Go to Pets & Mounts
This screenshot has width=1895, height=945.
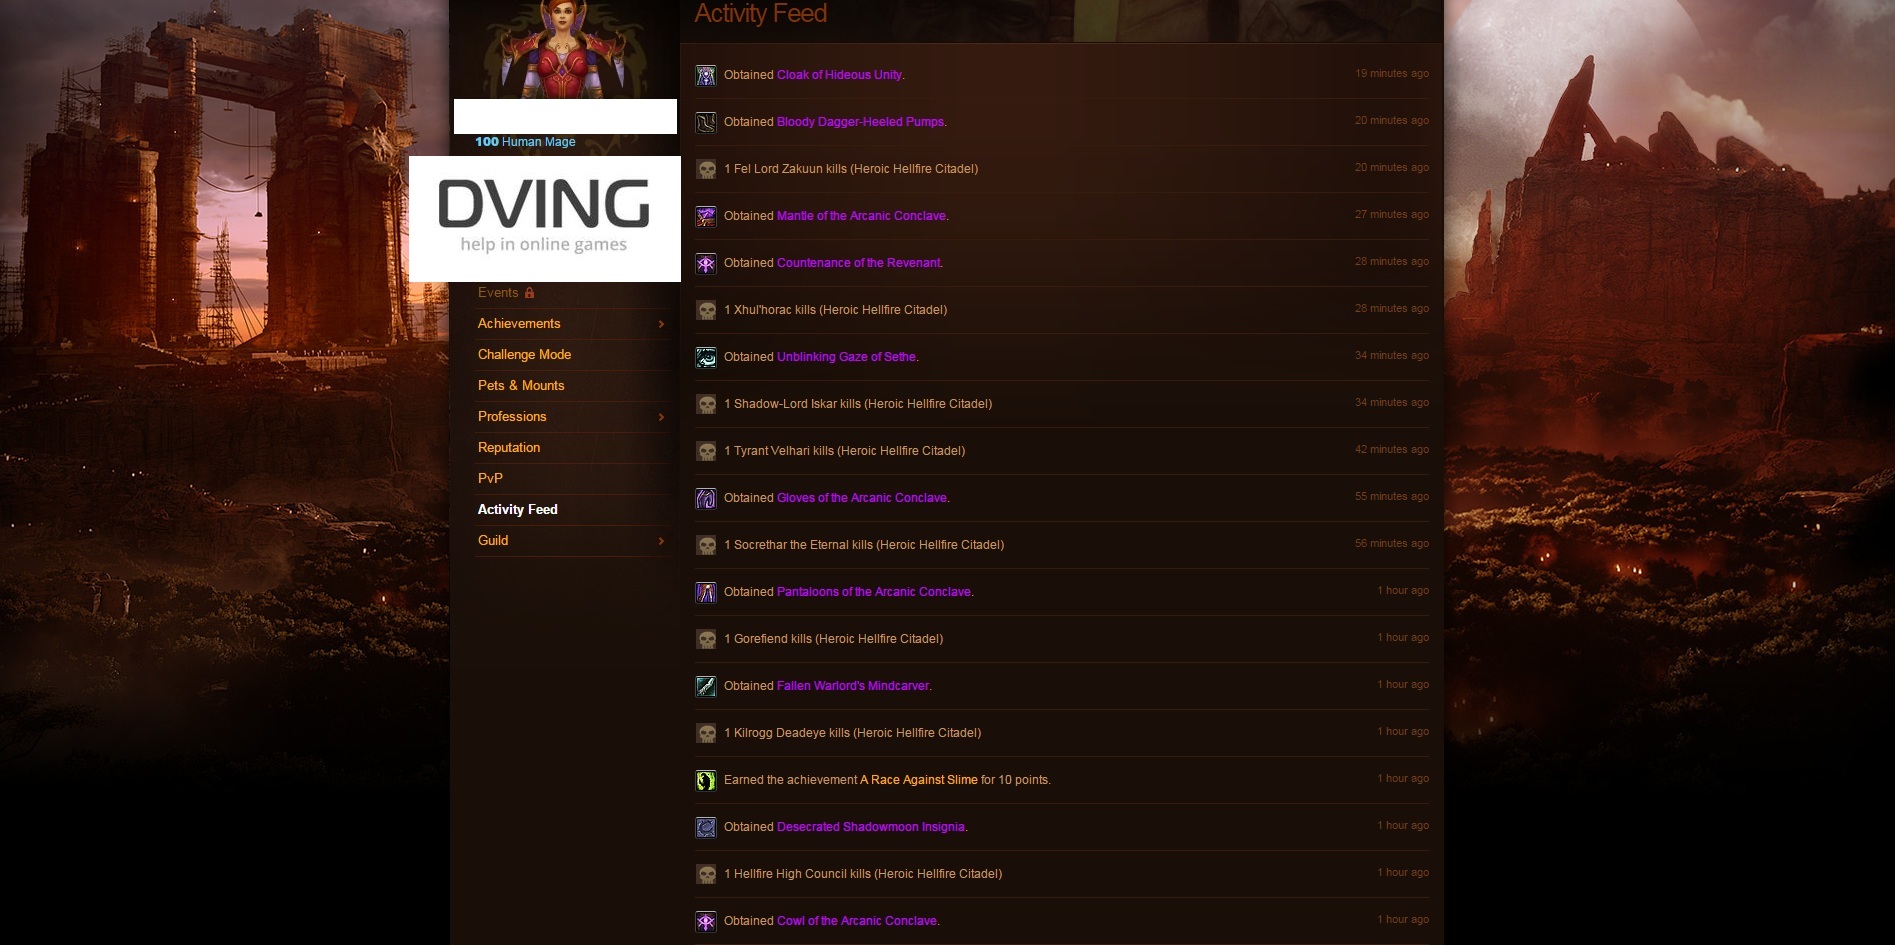click(521, 386)
